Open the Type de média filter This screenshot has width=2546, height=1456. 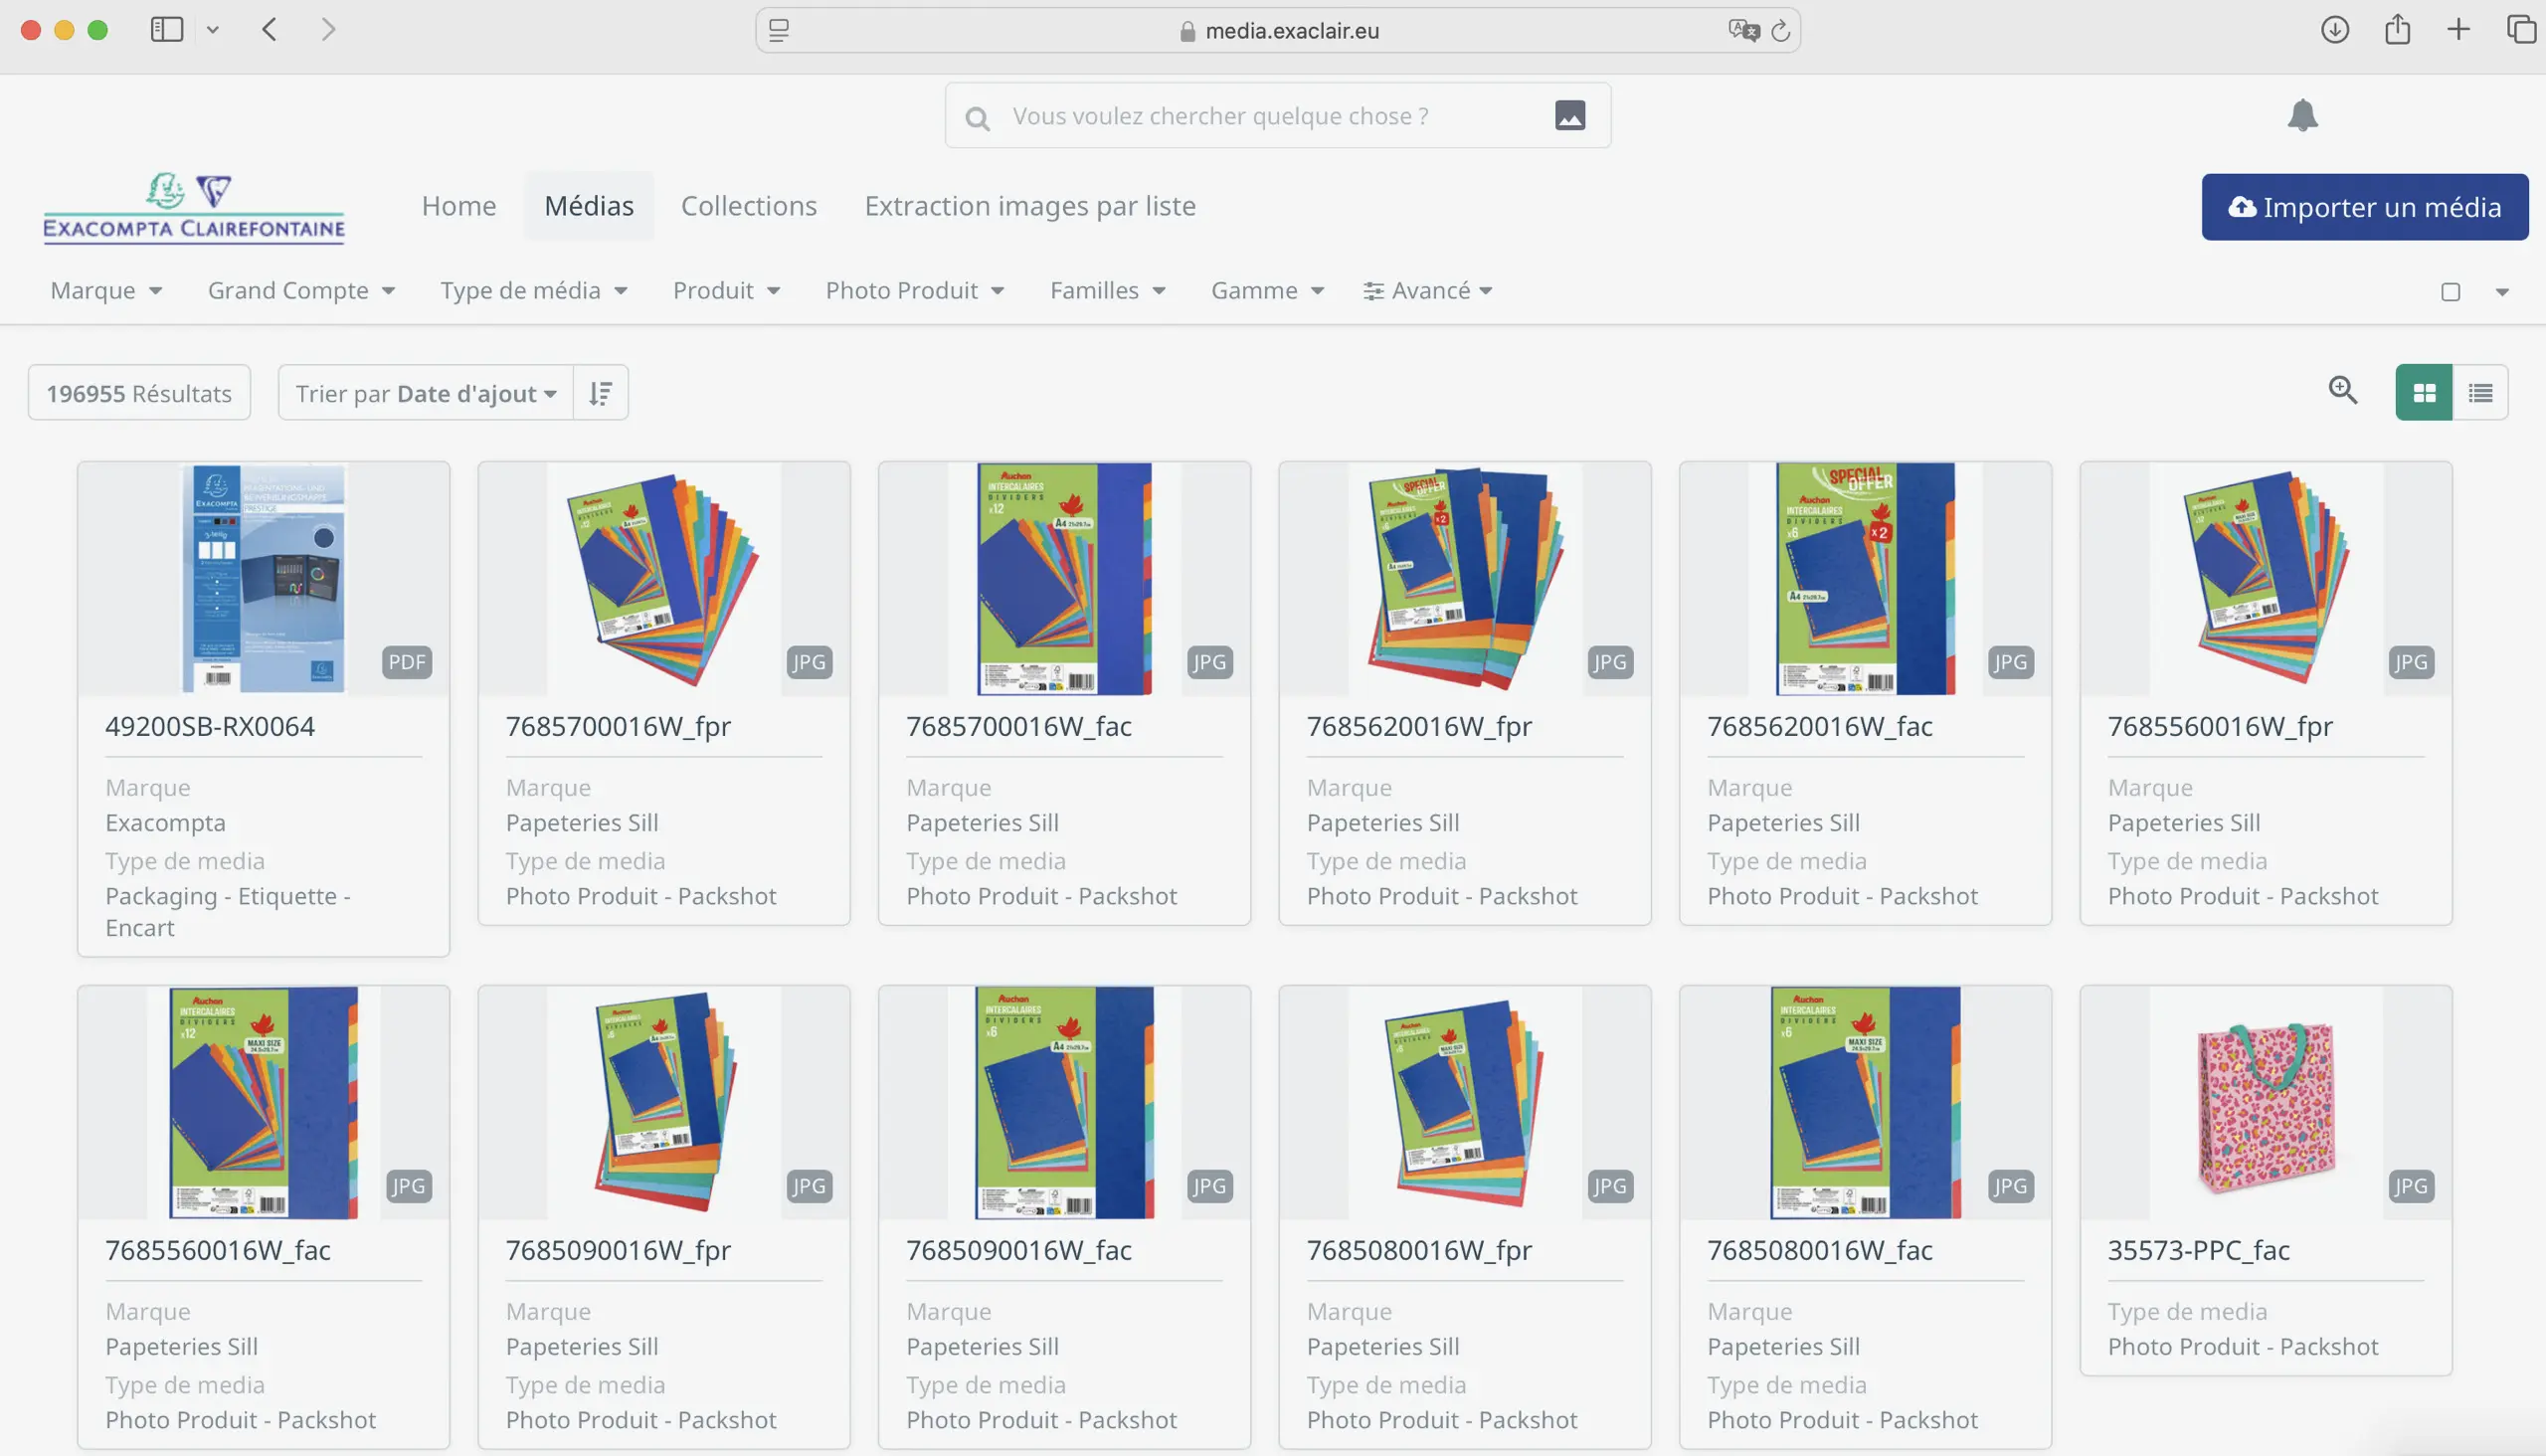[x=533, y=291]
